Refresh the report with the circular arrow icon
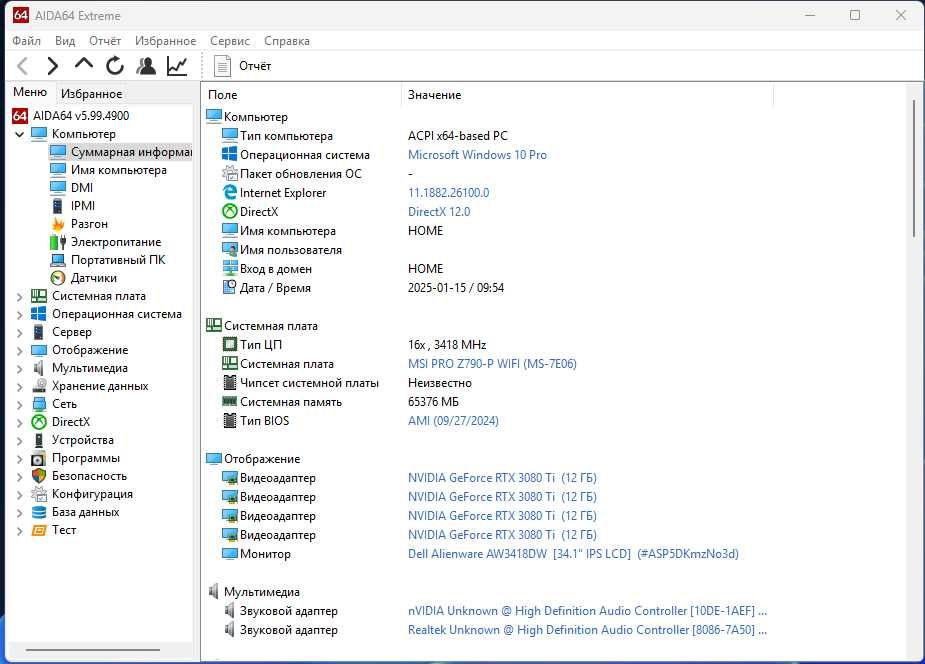This screenshot has width=925, height=664. [x=115, y=65]
